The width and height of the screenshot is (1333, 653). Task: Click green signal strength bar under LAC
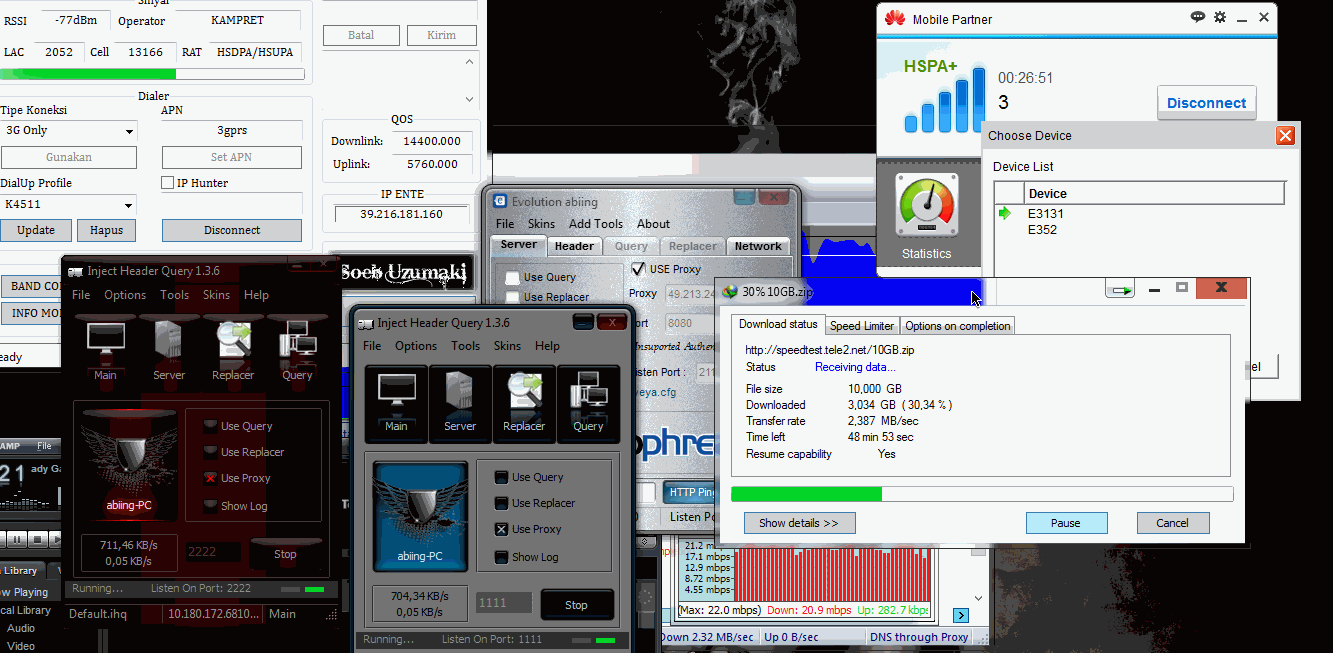[x=152, y=74]
